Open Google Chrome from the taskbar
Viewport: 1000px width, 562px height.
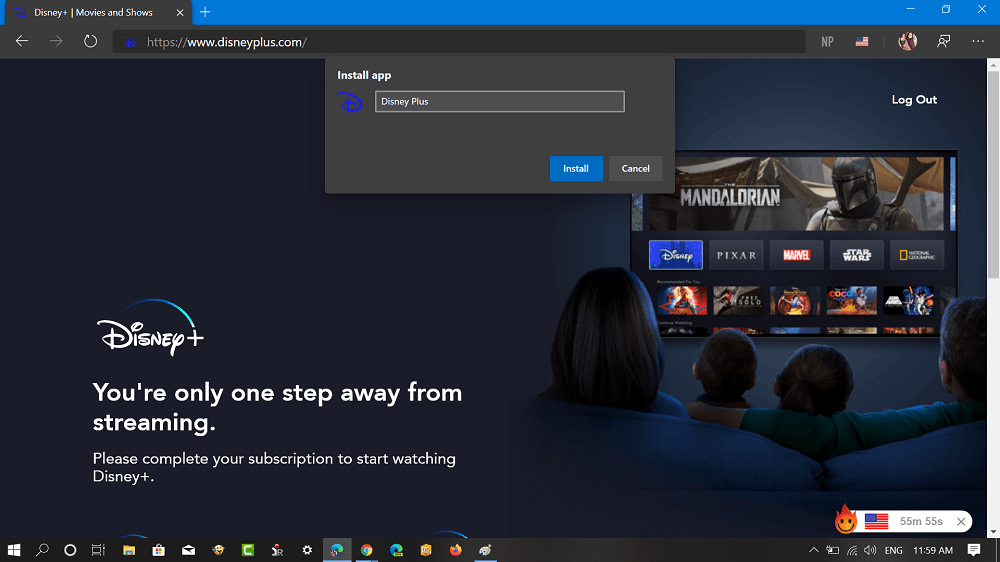point(367,550)
